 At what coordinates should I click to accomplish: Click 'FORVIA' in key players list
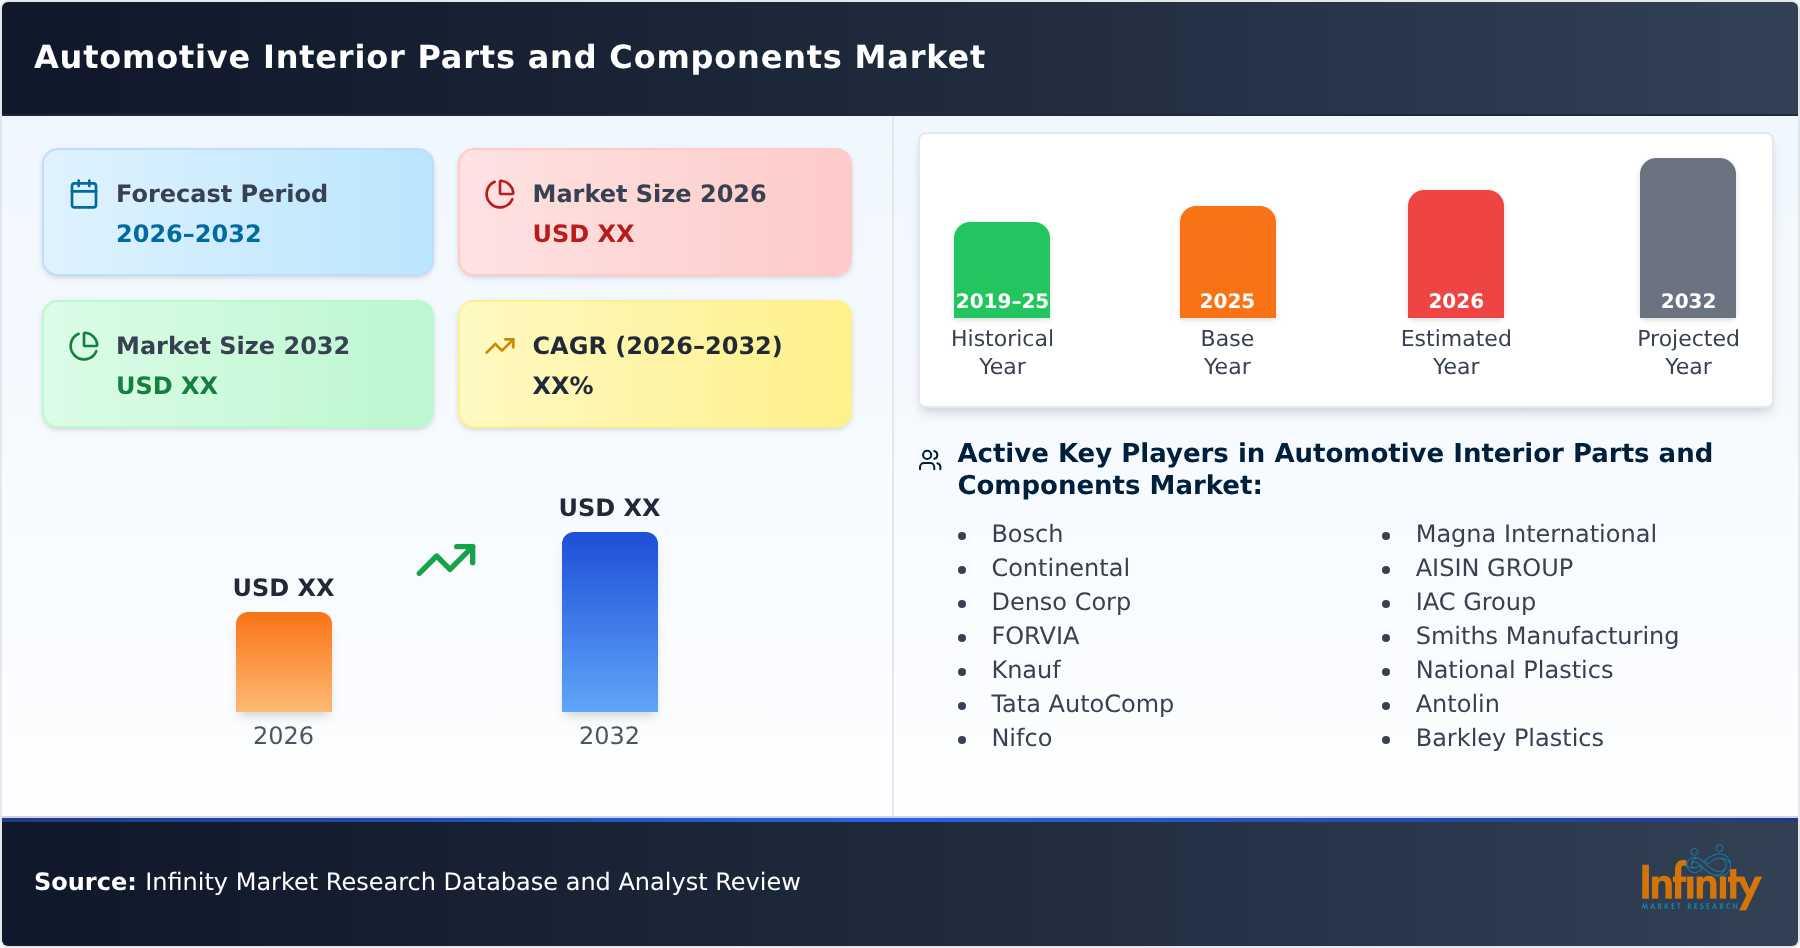[x=1035, y=636]
